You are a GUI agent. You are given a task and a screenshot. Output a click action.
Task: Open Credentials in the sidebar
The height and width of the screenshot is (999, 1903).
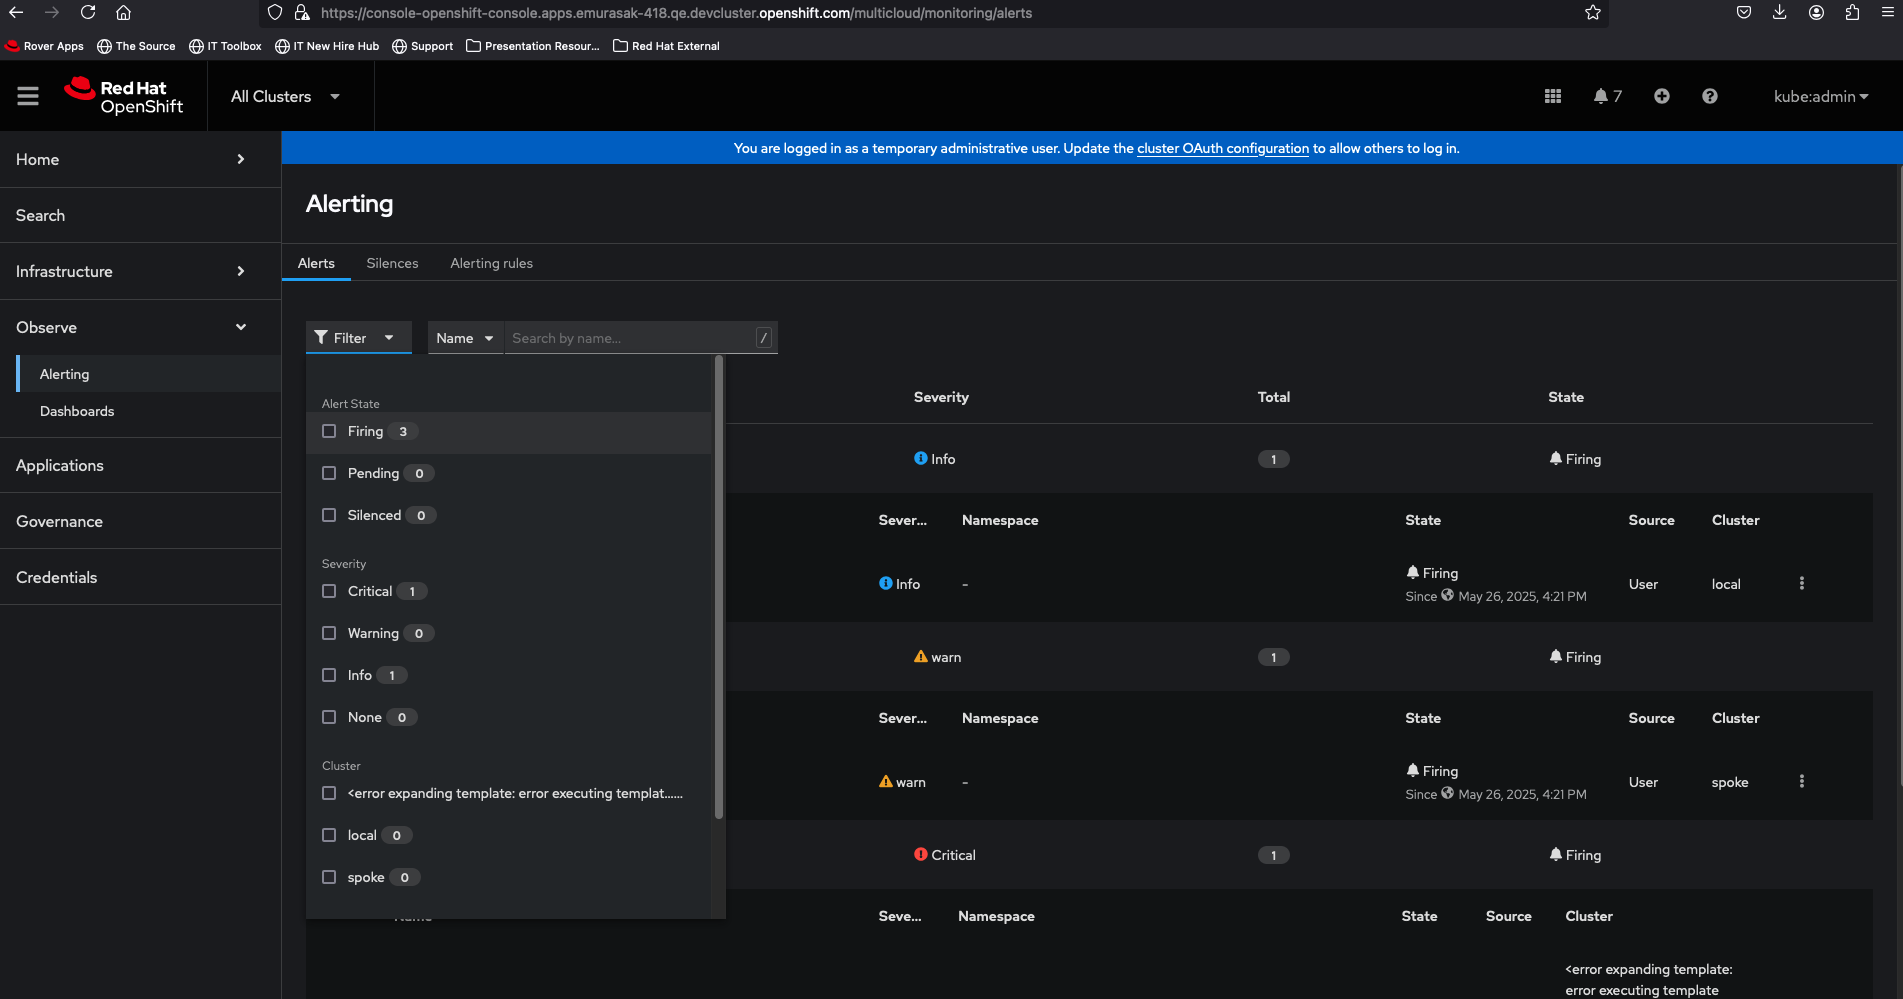[140, 577]
